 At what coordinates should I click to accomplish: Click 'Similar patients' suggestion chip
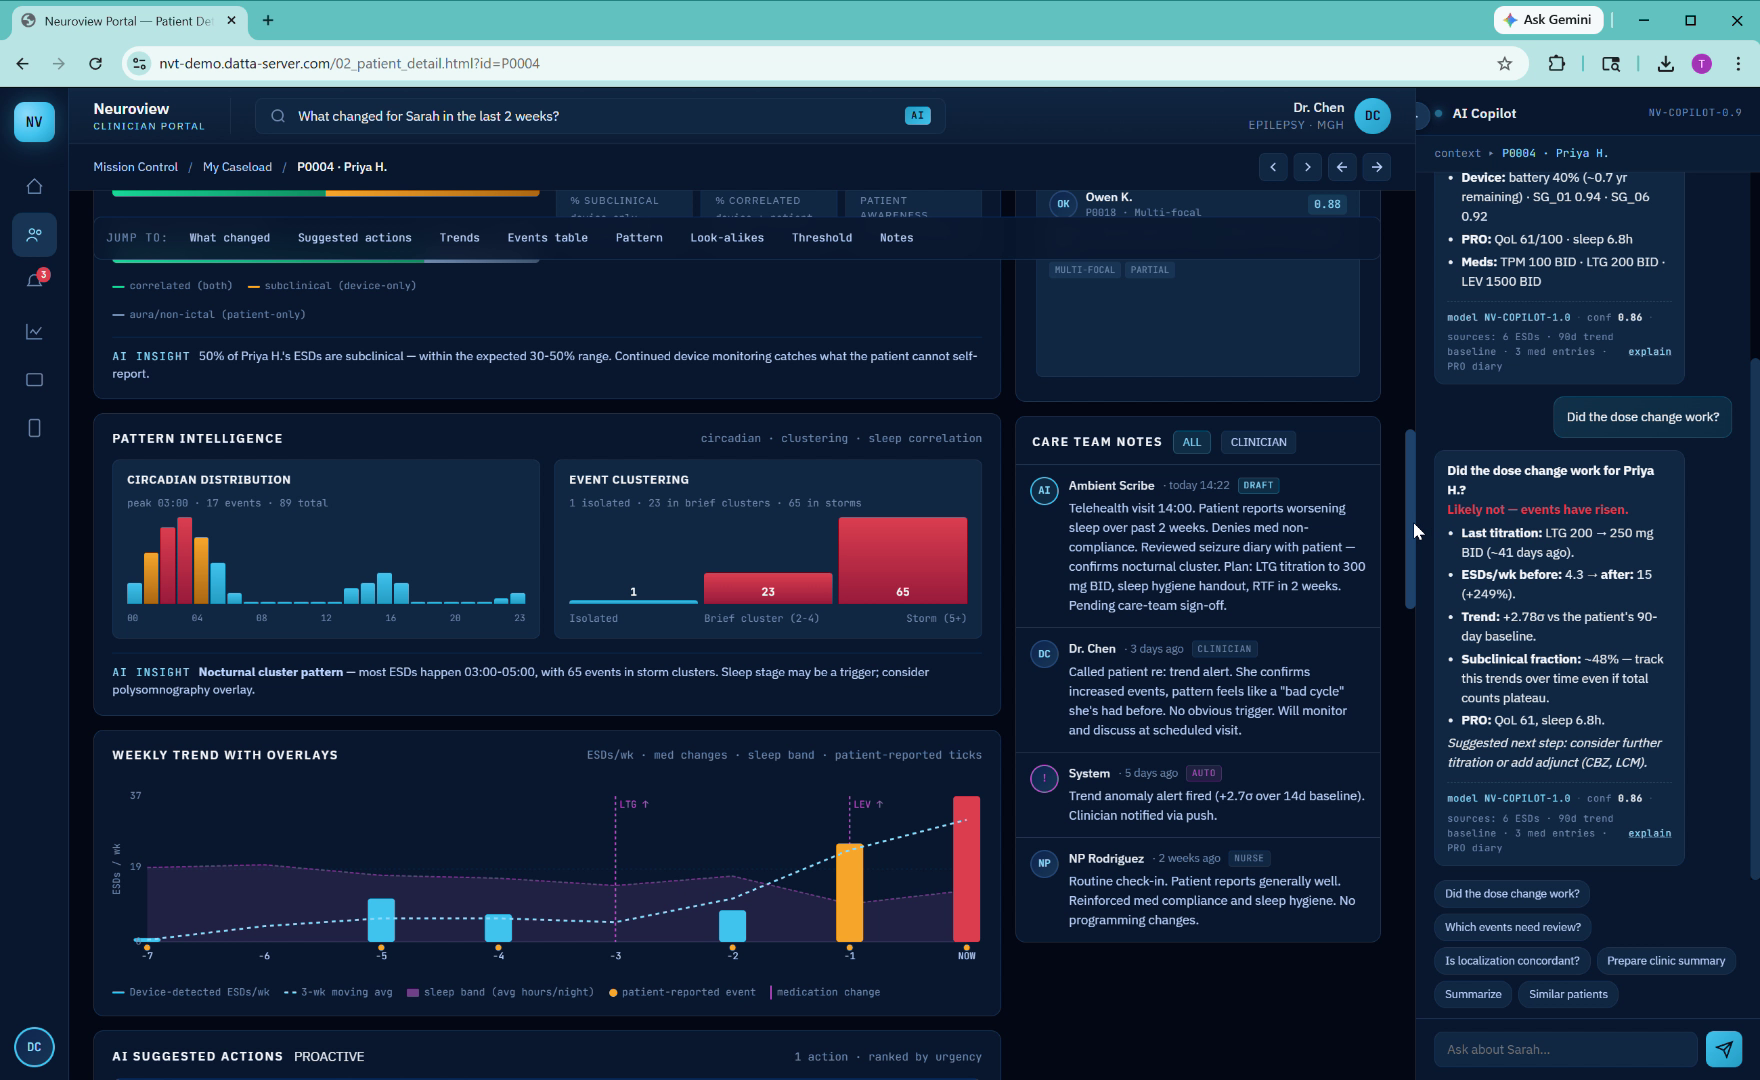click(1568, 994)
